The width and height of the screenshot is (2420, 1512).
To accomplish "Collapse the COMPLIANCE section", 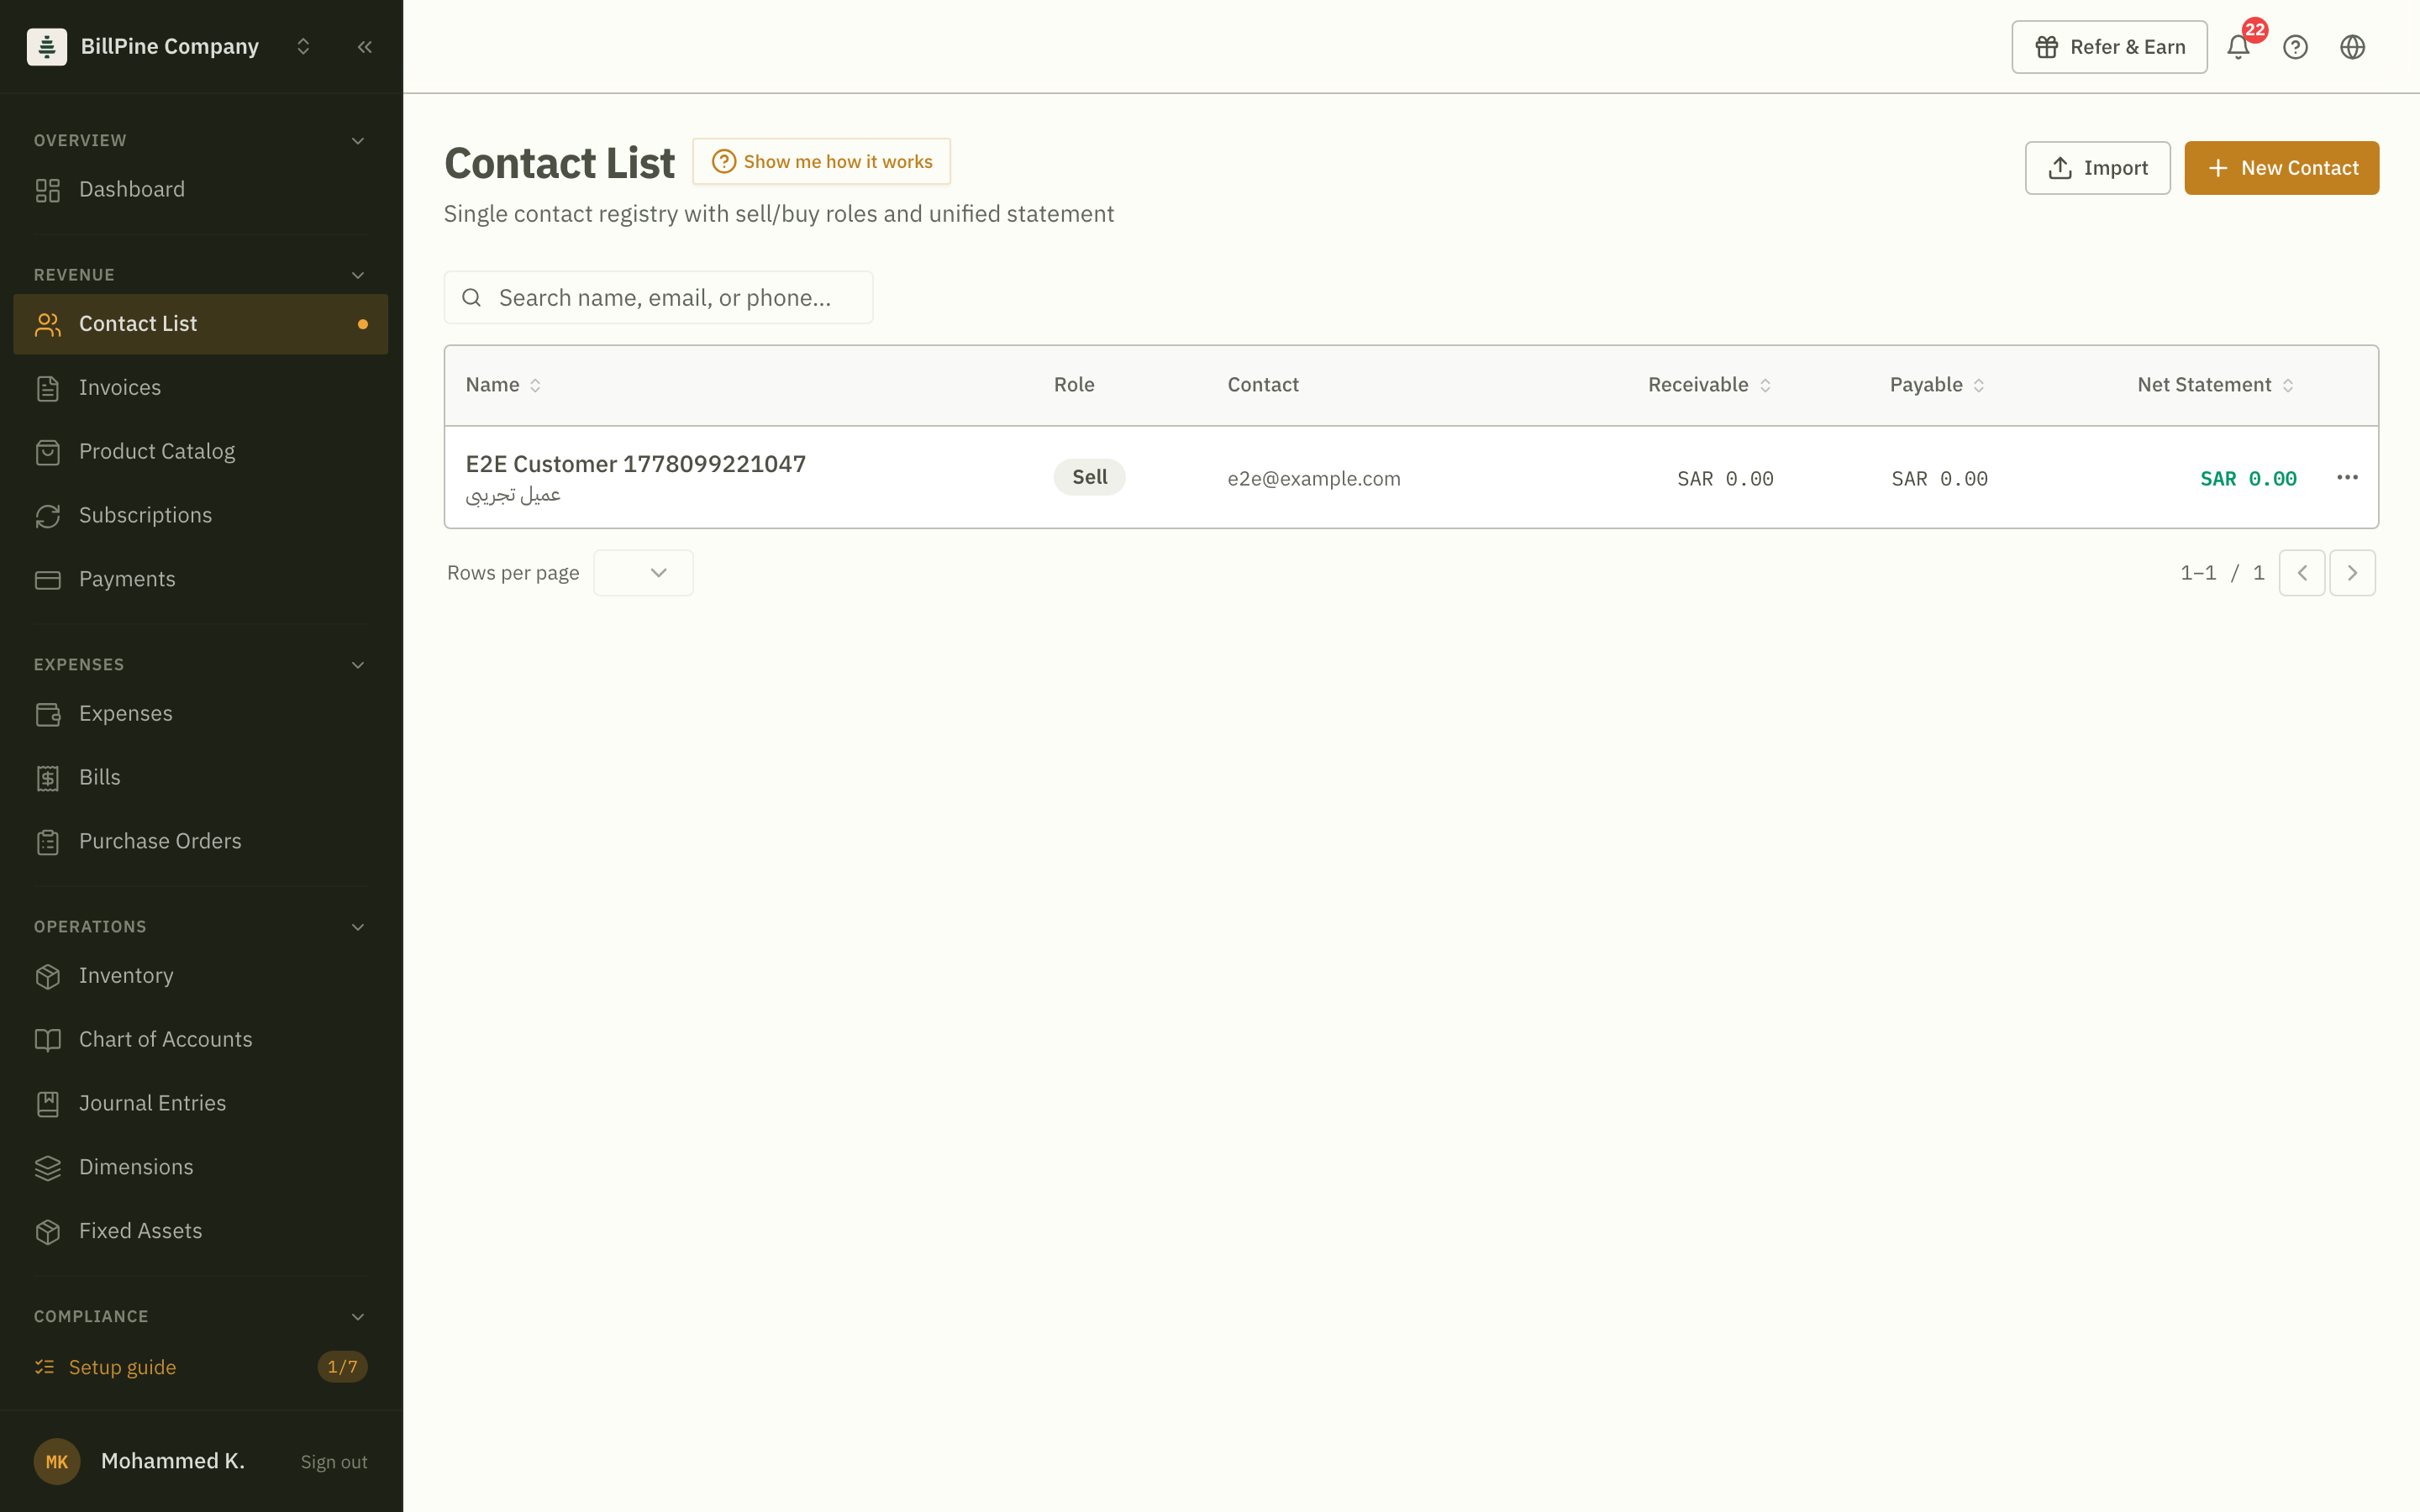I will pyautogui.click(x=358, y=1317).
